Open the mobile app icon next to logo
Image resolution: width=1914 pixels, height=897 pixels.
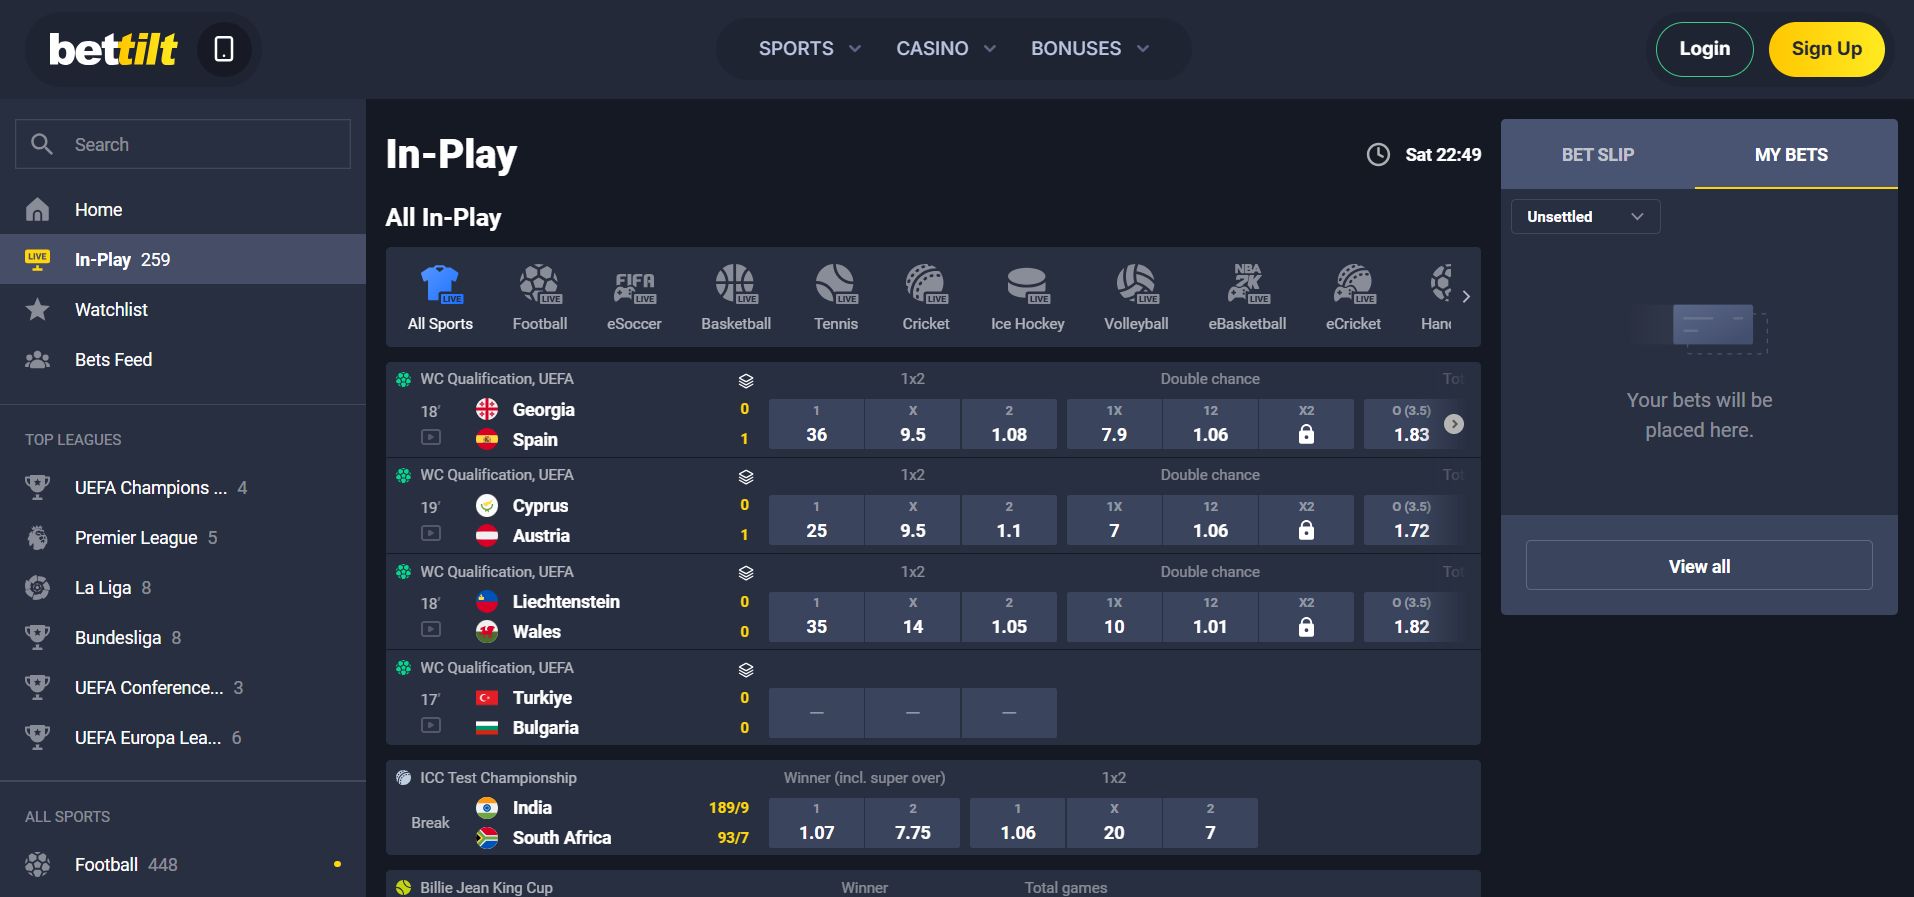pos(224,49)
